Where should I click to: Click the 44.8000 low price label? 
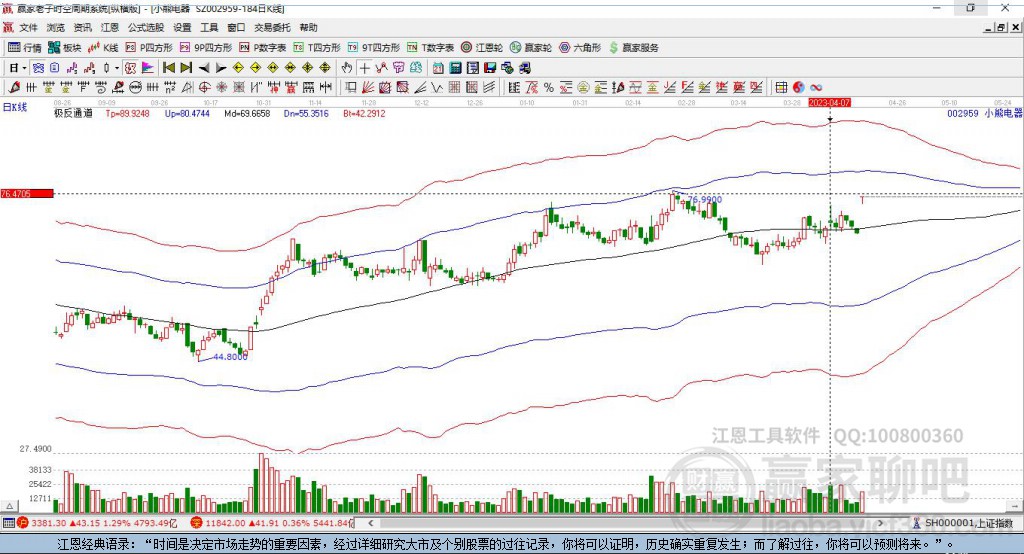[231, 357]
